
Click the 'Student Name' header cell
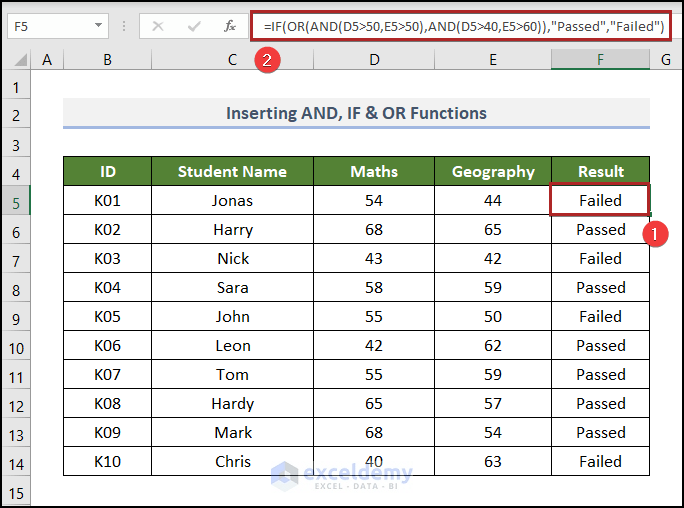click(232, 171)
